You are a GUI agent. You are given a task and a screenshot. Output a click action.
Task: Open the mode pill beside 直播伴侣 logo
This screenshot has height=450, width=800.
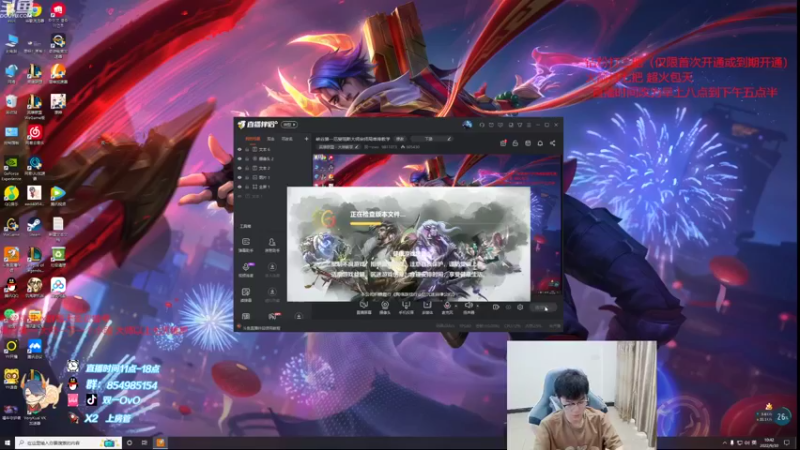[x=289, y=124]
